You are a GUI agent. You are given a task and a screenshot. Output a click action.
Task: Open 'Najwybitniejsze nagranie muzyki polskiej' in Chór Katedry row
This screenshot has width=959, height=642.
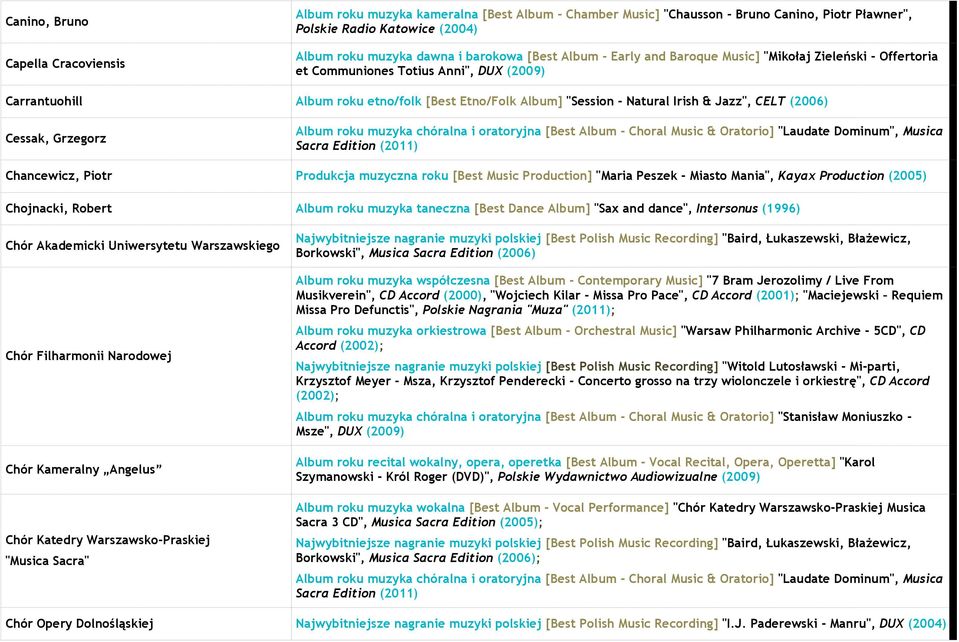tap(418, 543)
